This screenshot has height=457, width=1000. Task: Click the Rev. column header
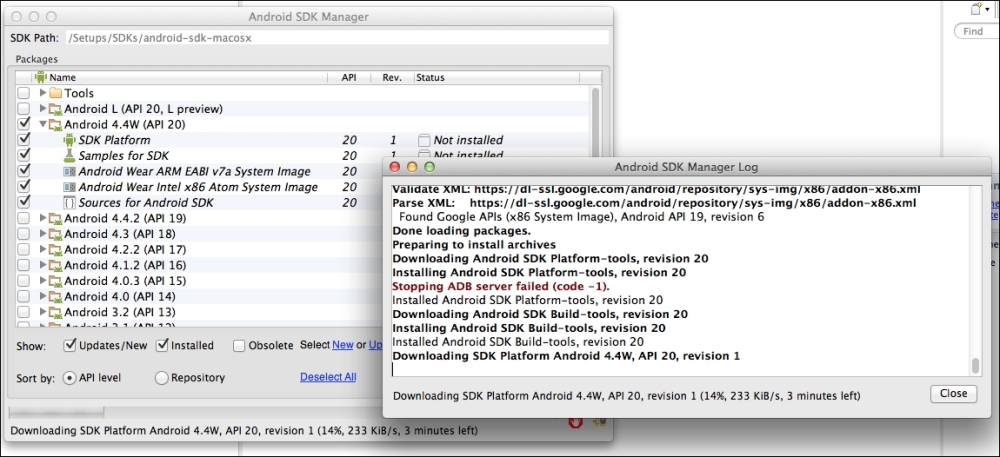tap(392, 78)
